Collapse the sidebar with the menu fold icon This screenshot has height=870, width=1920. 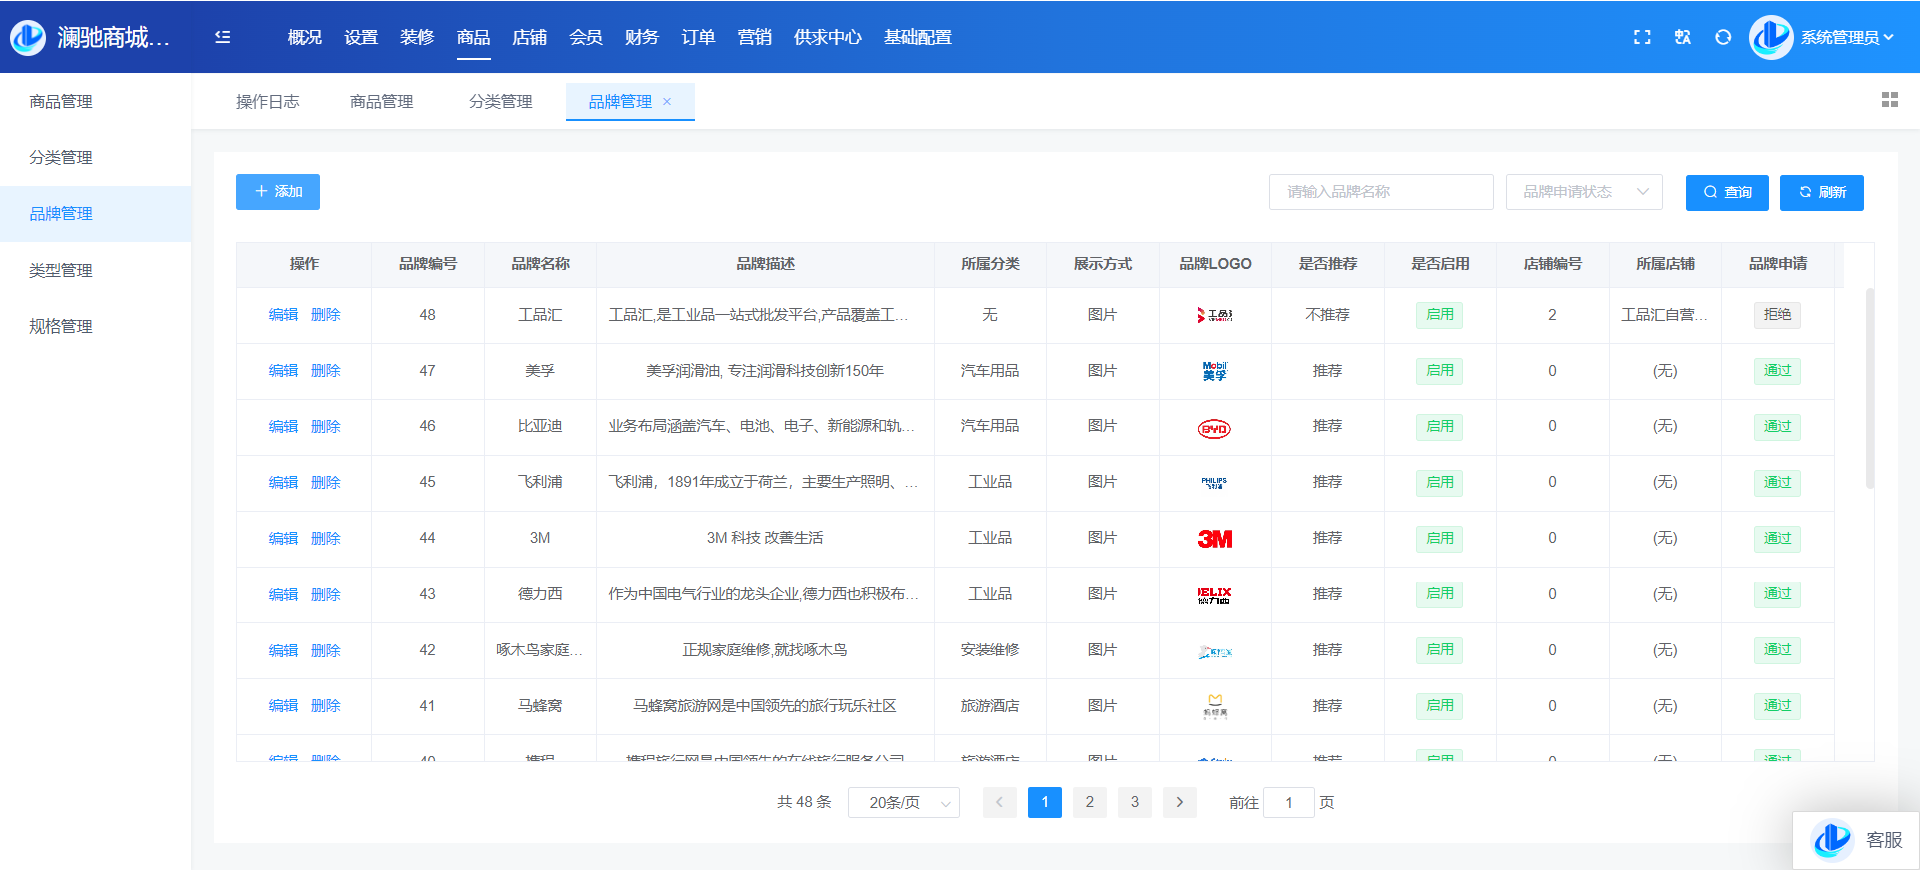point(223,37)
